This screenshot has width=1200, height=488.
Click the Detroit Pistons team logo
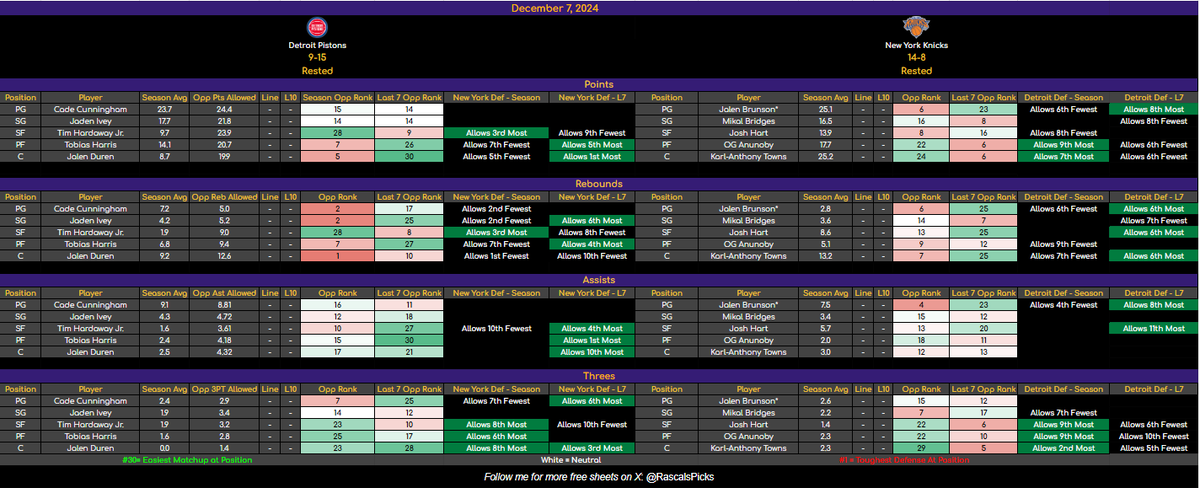[x=315, y=27]
